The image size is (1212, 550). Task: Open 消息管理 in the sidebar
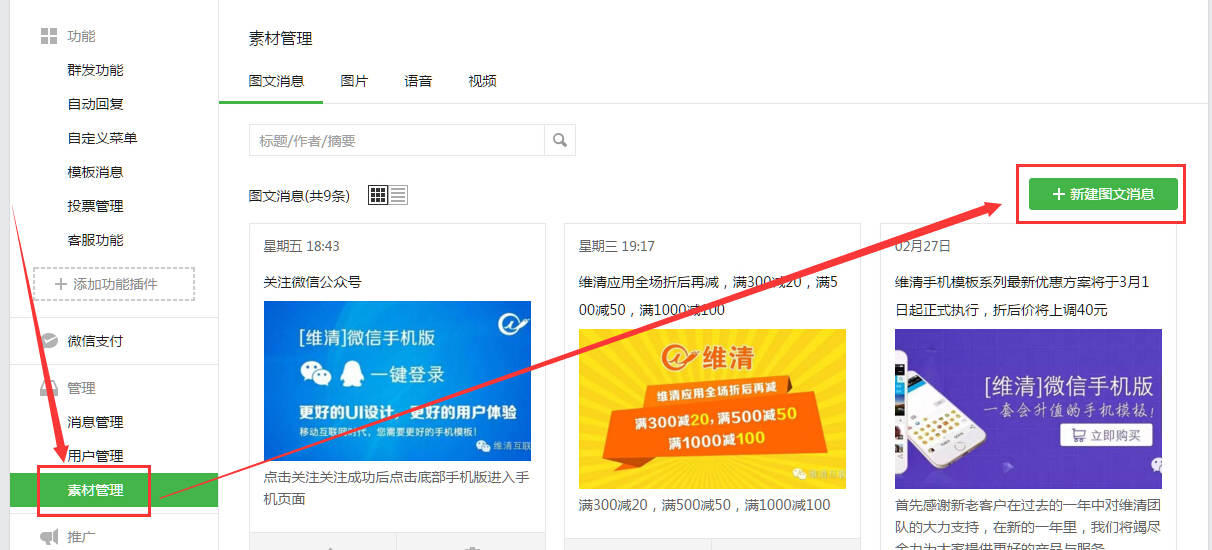pyautogui.click(x=96, y=422)
